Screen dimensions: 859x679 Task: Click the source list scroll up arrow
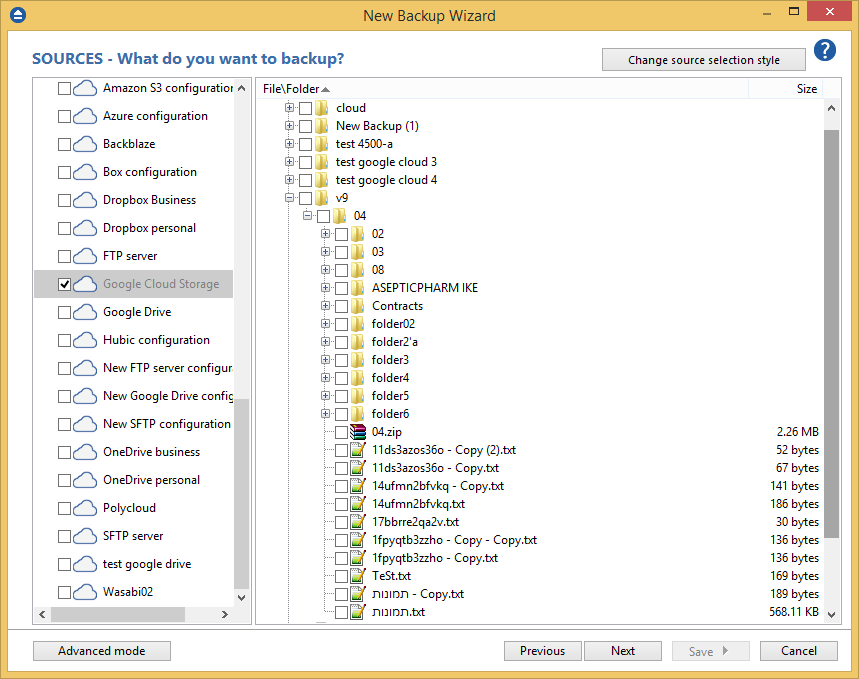(242, 88)
